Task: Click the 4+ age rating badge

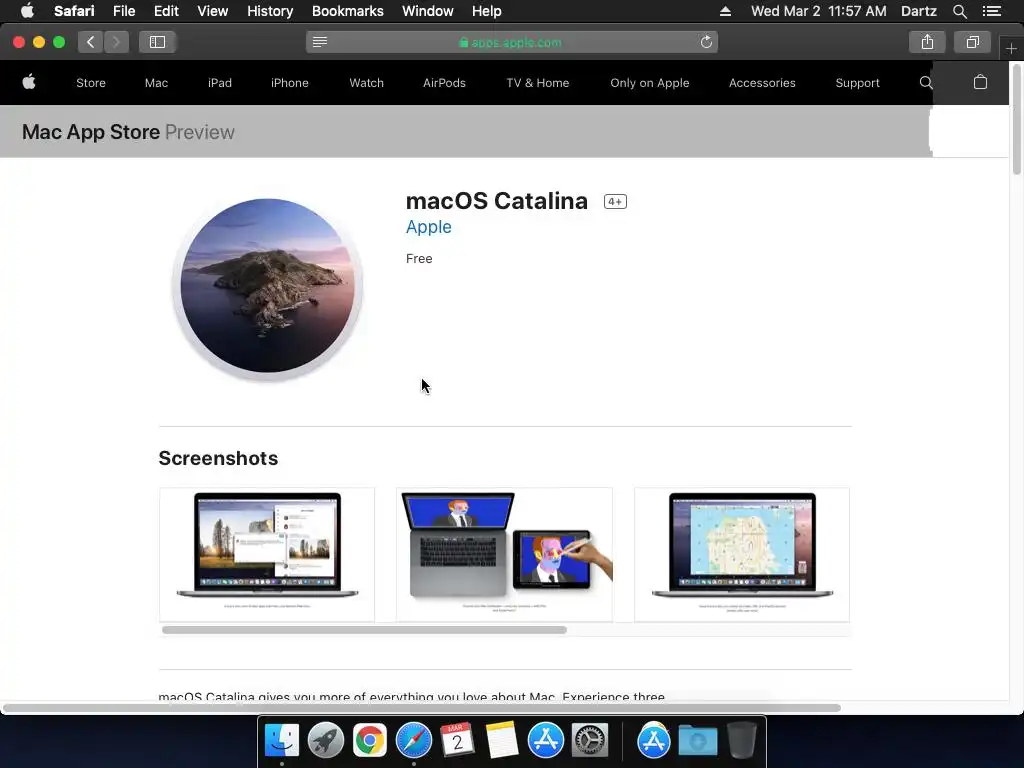Action: pos(615,202)
